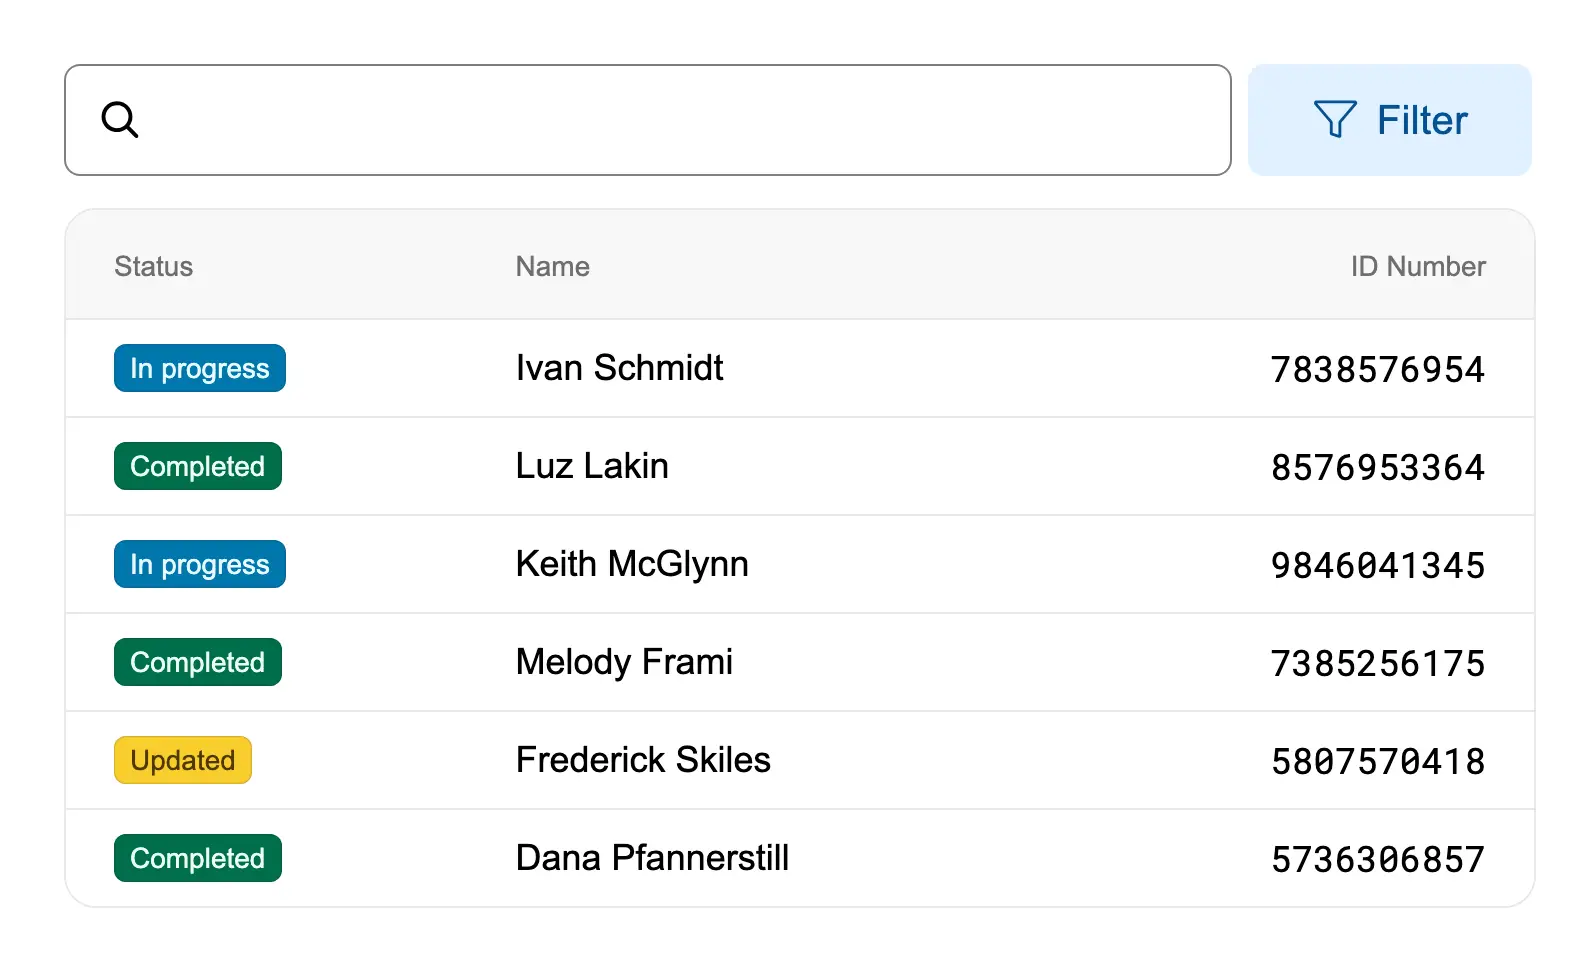1596x972 pixels.
Task: Click Completed badge for Dana Pfannerstill
Action: [198, 858]
